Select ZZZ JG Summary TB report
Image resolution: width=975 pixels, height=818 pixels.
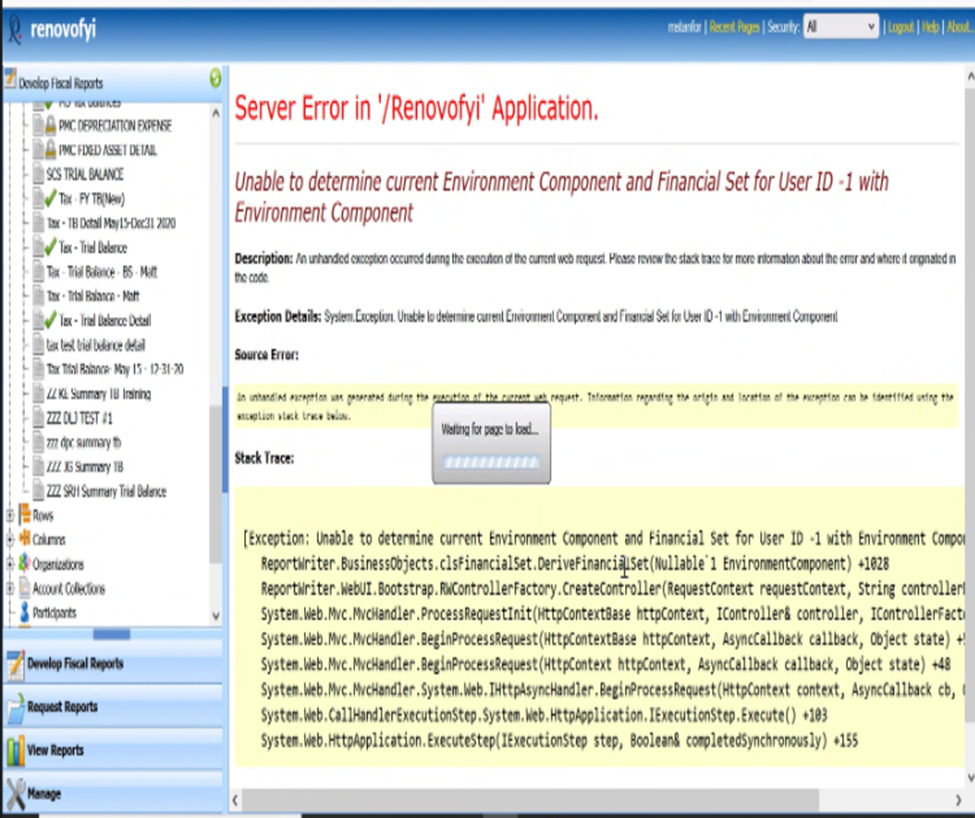(x=85, y=467)
